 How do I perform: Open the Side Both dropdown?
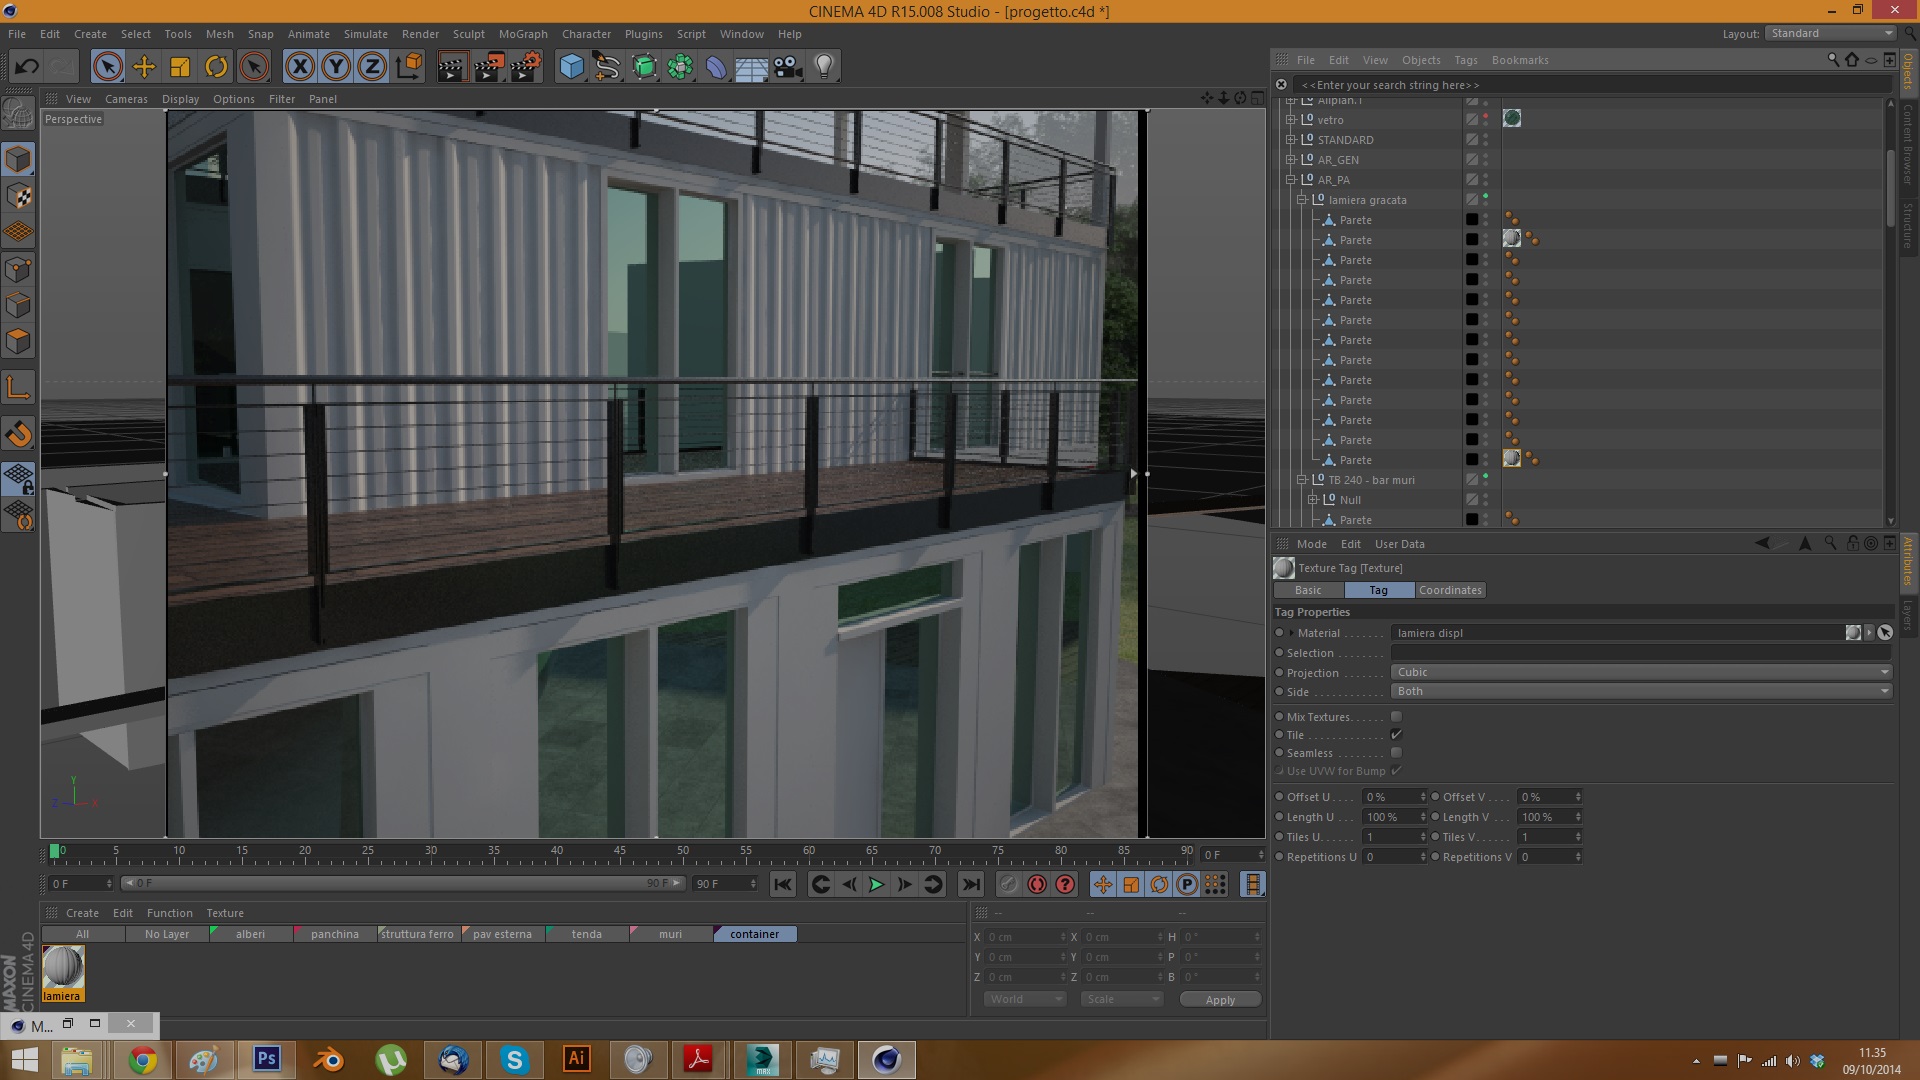[1640, 691]
